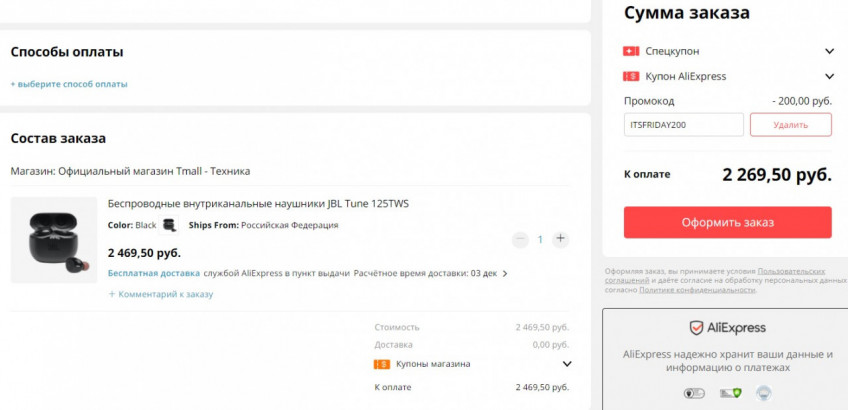Click the red Спецкупон coupon icon
Viewport: 848px width, 410px height.
631,51
